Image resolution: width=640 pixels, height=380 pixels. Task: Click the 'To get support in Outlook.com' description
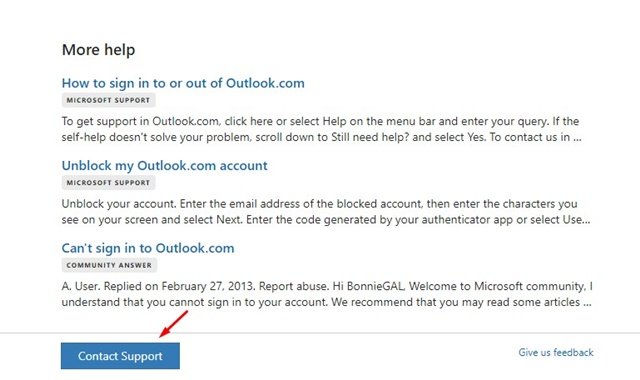tap(321, 129)
